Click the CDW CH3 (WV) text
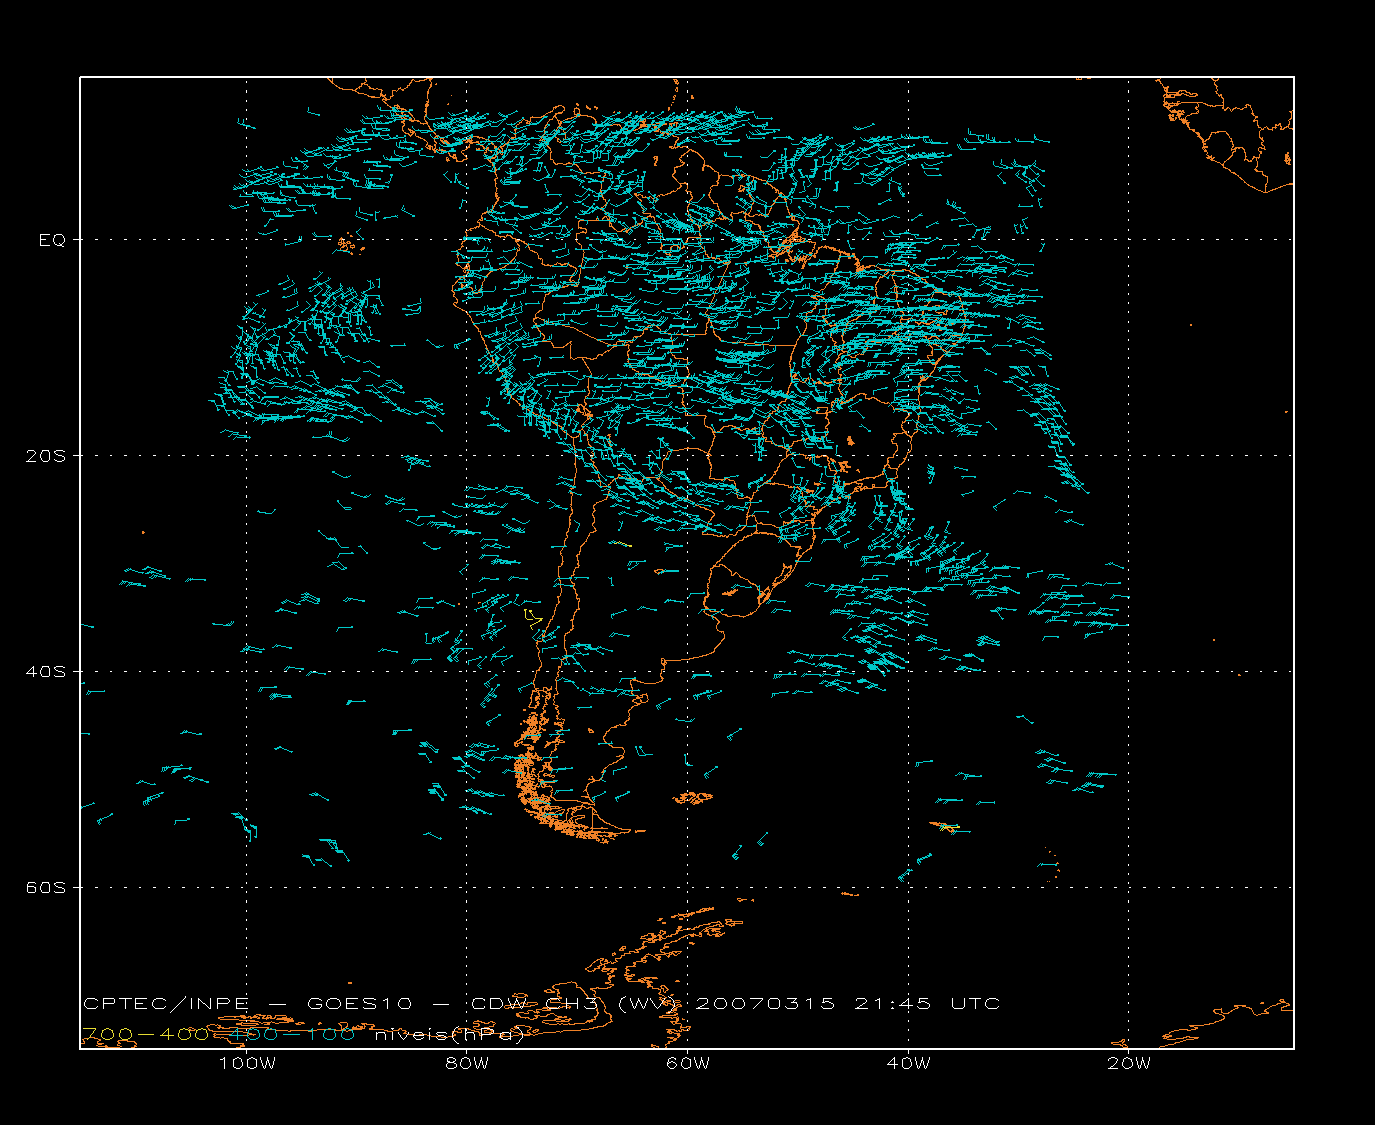The image size is (1375, 1125). click(x=576, y=1004)
